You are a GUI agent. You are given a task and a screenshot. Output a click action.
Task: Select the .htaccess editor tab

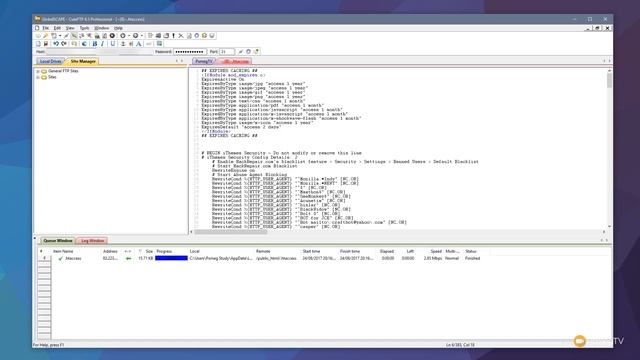click(235, 61)
